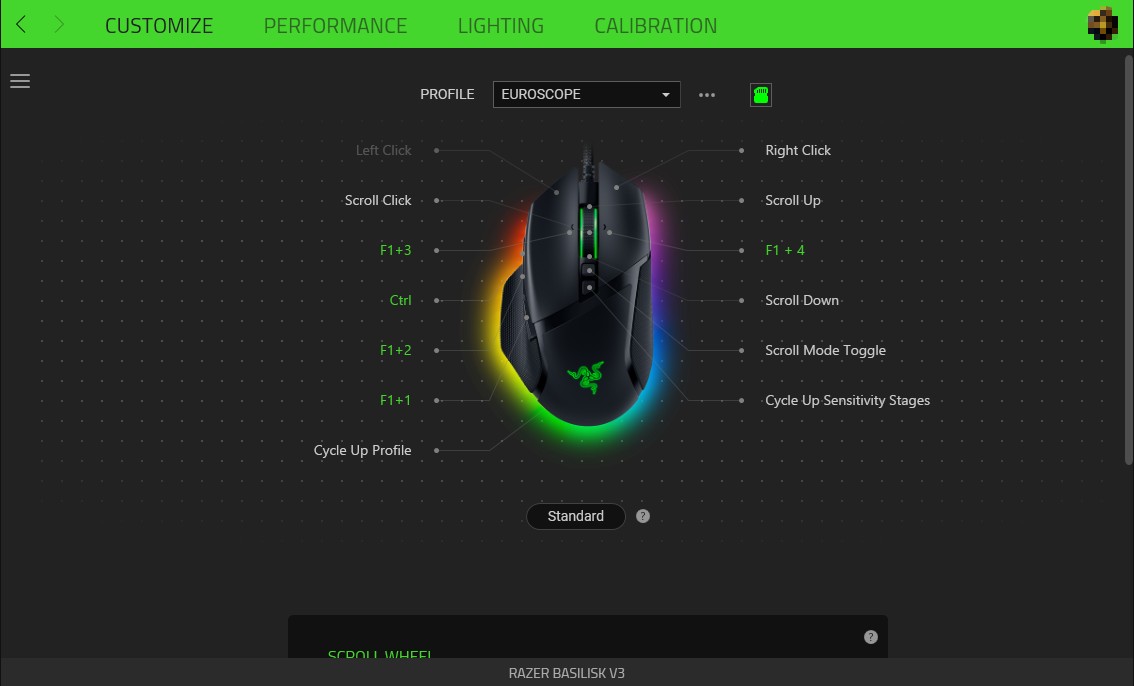Open the user avatar in the top corner
The image size is (1134, 686).
[1102, 25]
